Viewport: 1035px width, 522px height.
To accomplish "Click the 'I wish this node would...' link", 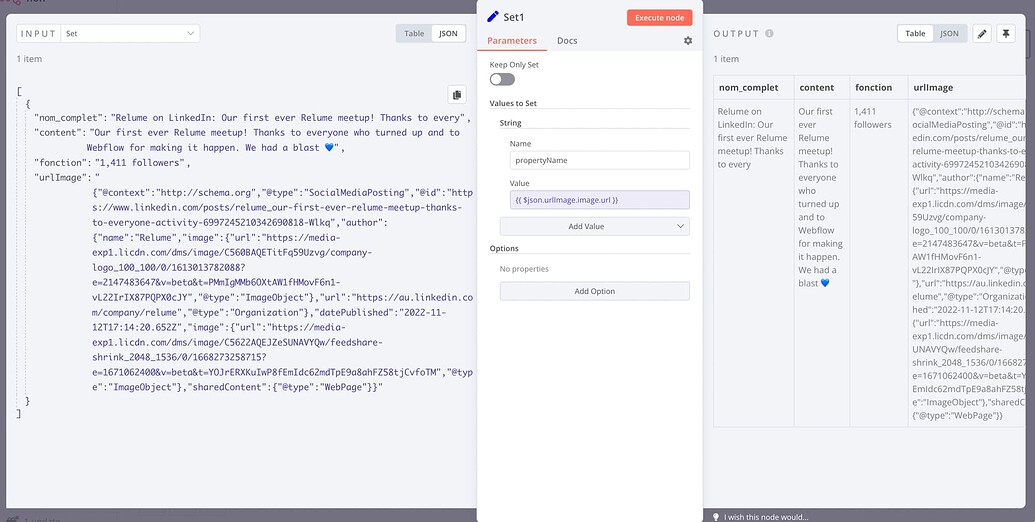I will click(766, 516).
